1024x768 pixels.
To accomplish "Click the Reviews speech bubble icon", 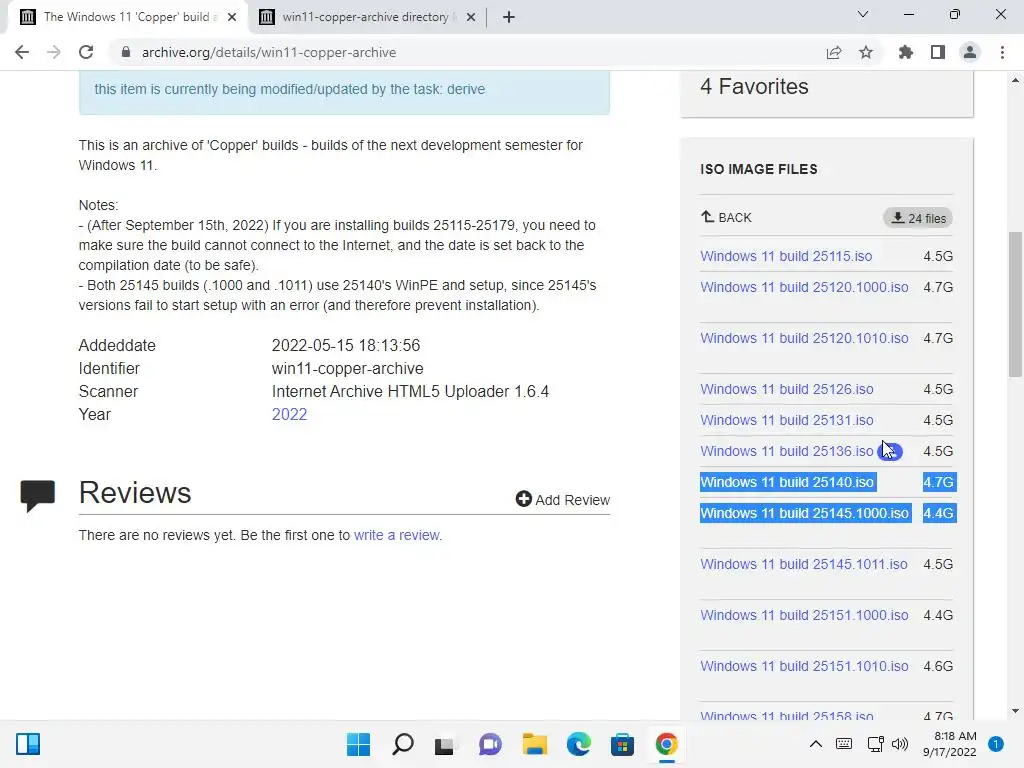I will (x=37, y=496).
